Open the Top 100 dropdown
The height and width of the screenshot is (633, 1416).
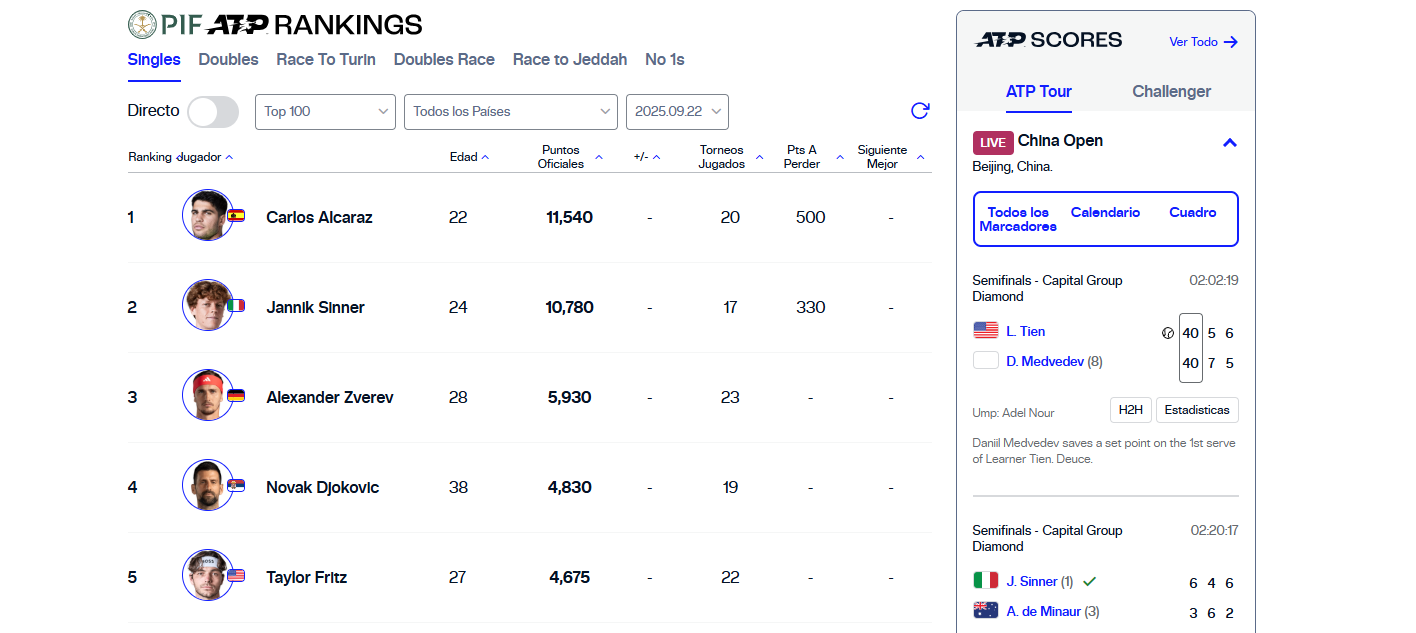[326, 112]
